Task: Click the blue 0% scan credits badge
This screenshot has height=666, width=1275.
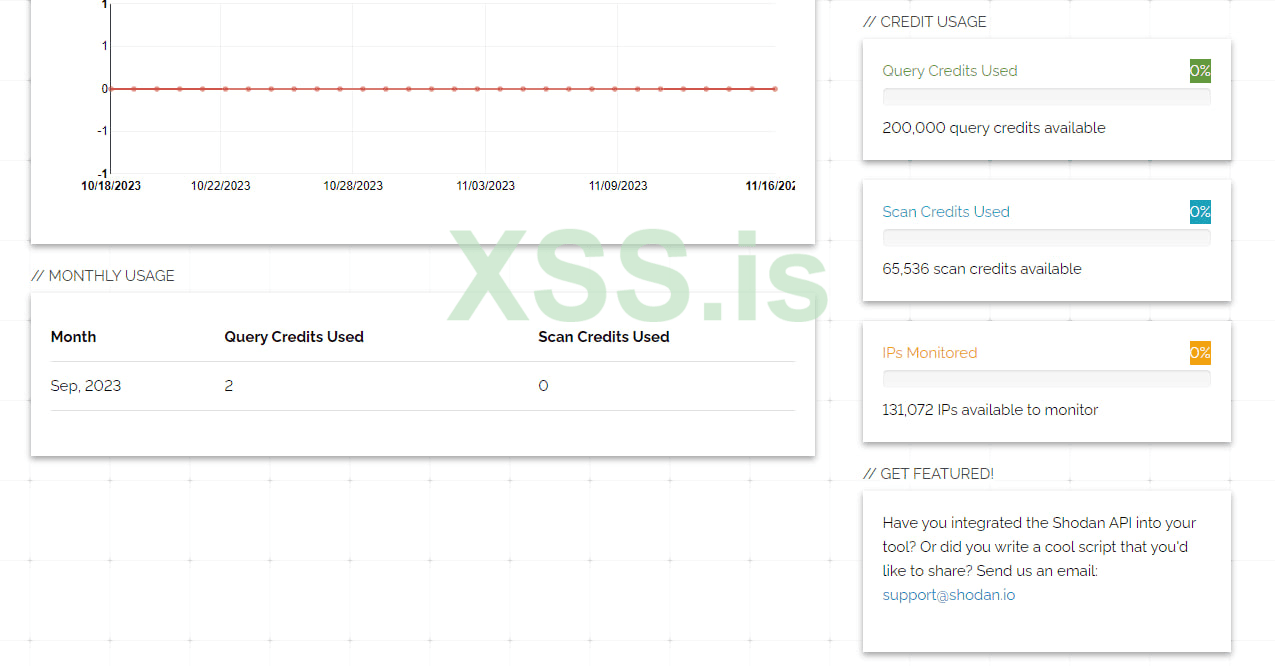Action: click(1200, 212)
